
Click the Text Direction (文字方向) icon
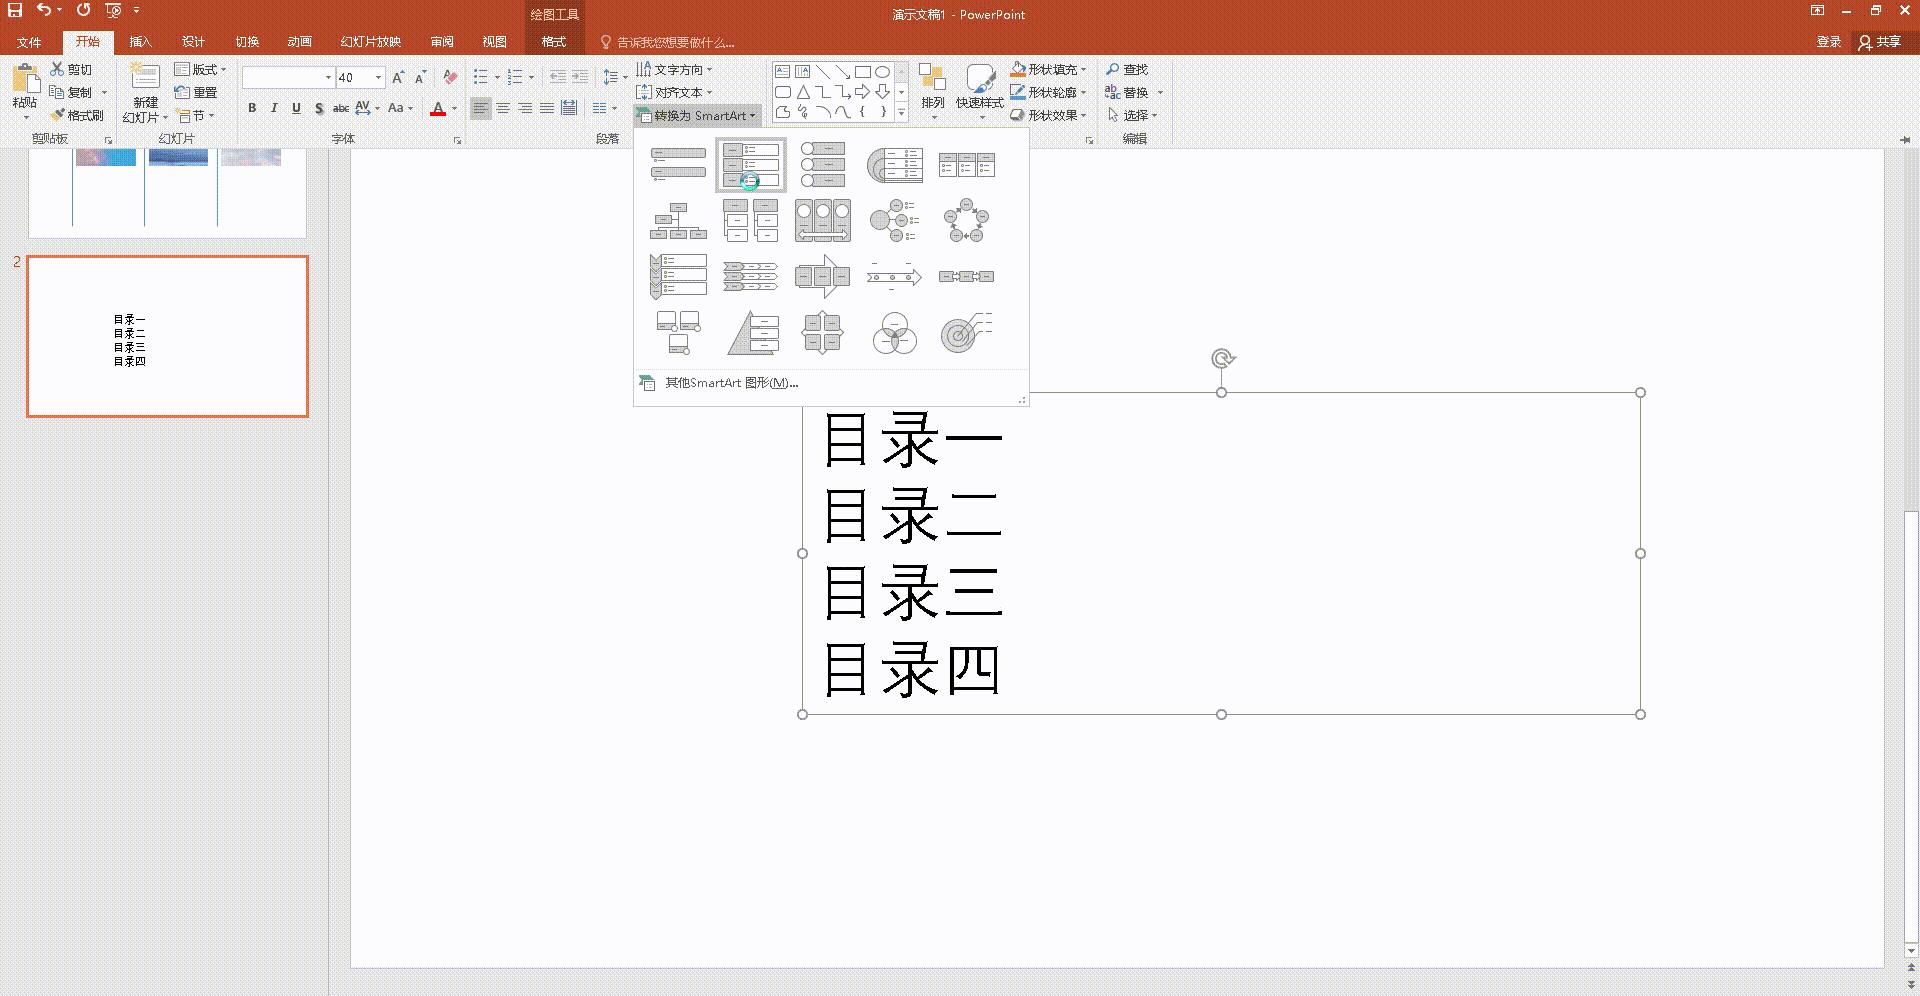(x=673, y=69)
